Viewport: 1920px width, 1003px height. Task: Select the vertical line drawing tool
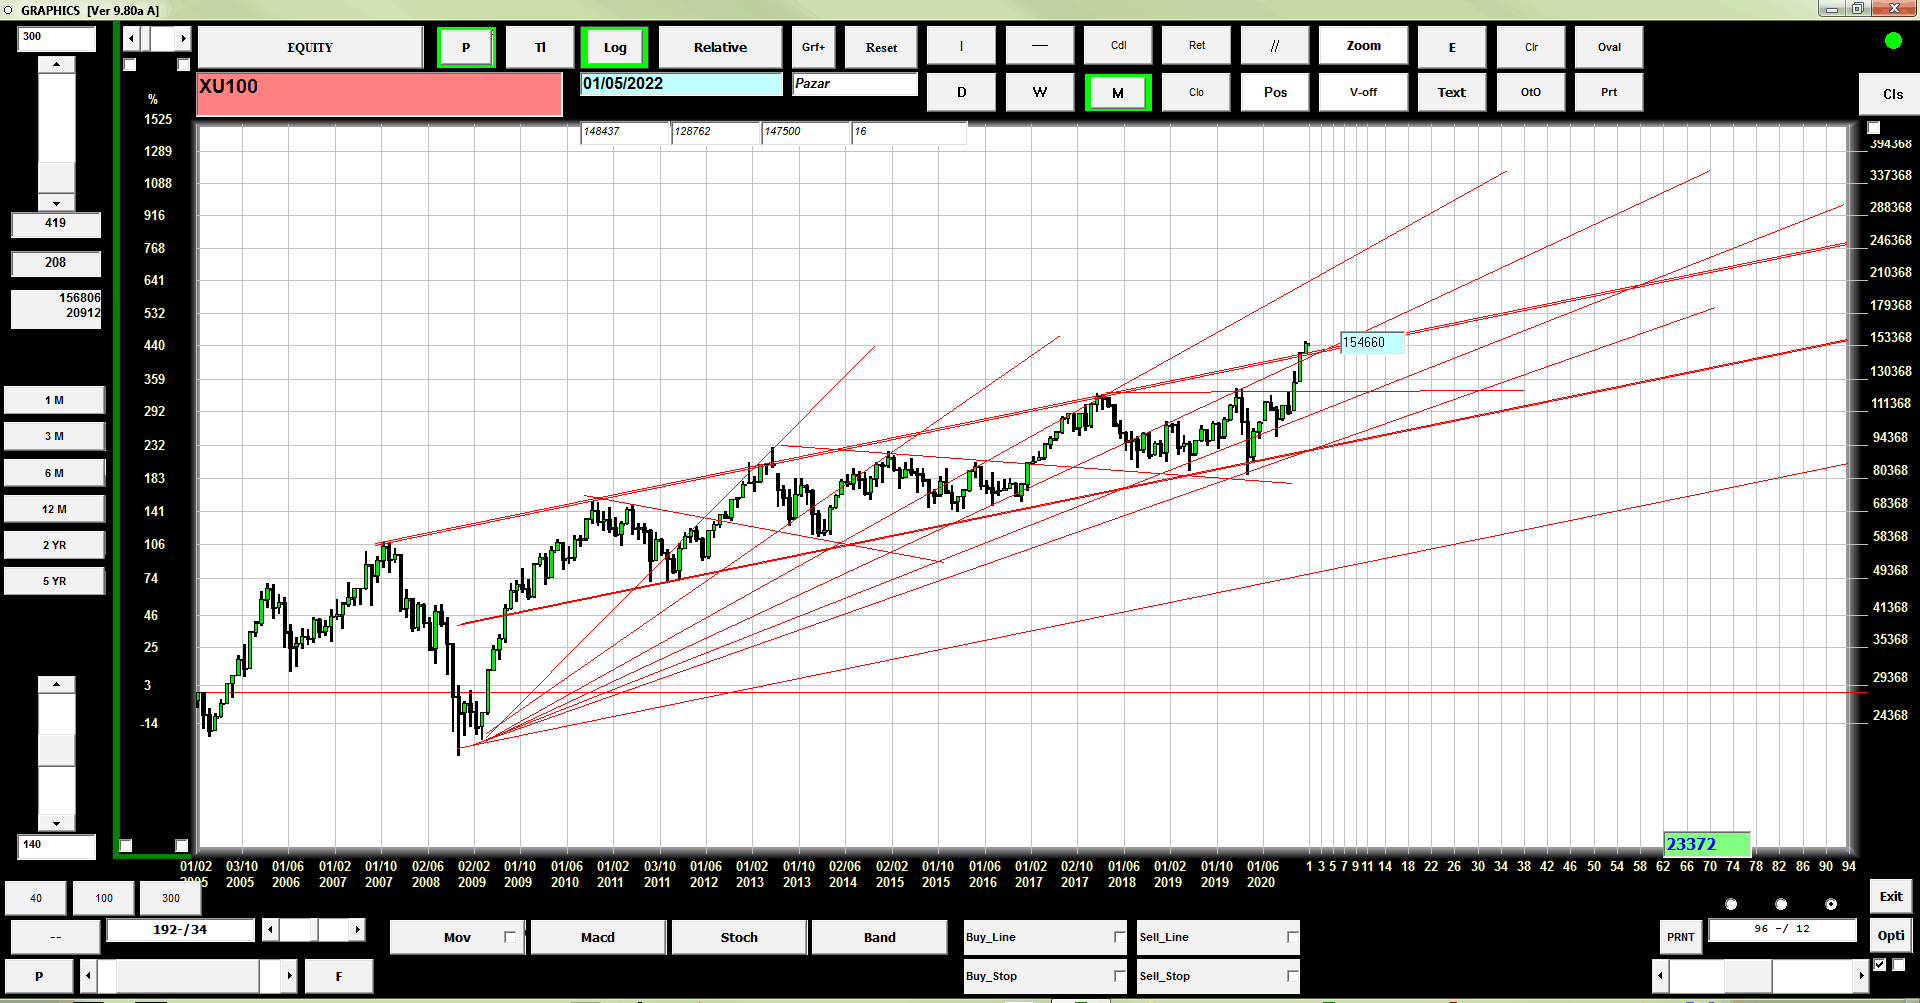[x=961, y=46]
